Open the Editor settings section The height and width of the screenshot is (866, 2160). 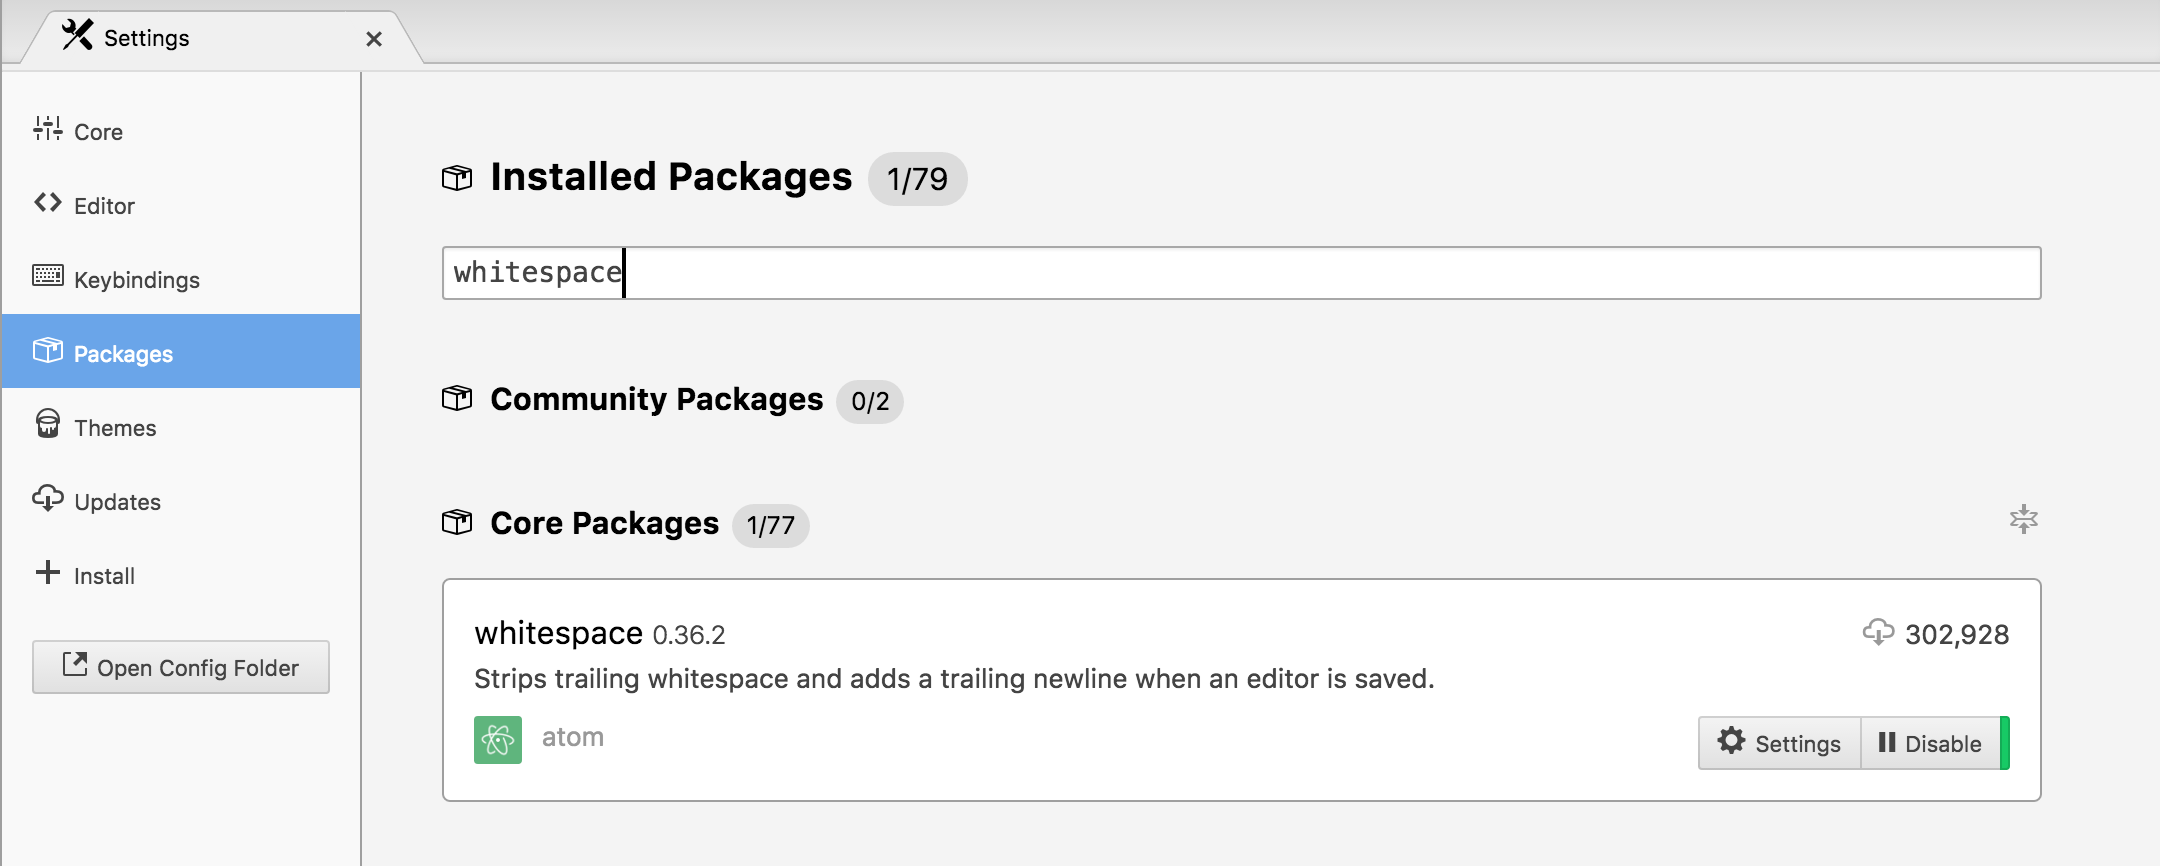pyautogui.click(x=180, y=205)
